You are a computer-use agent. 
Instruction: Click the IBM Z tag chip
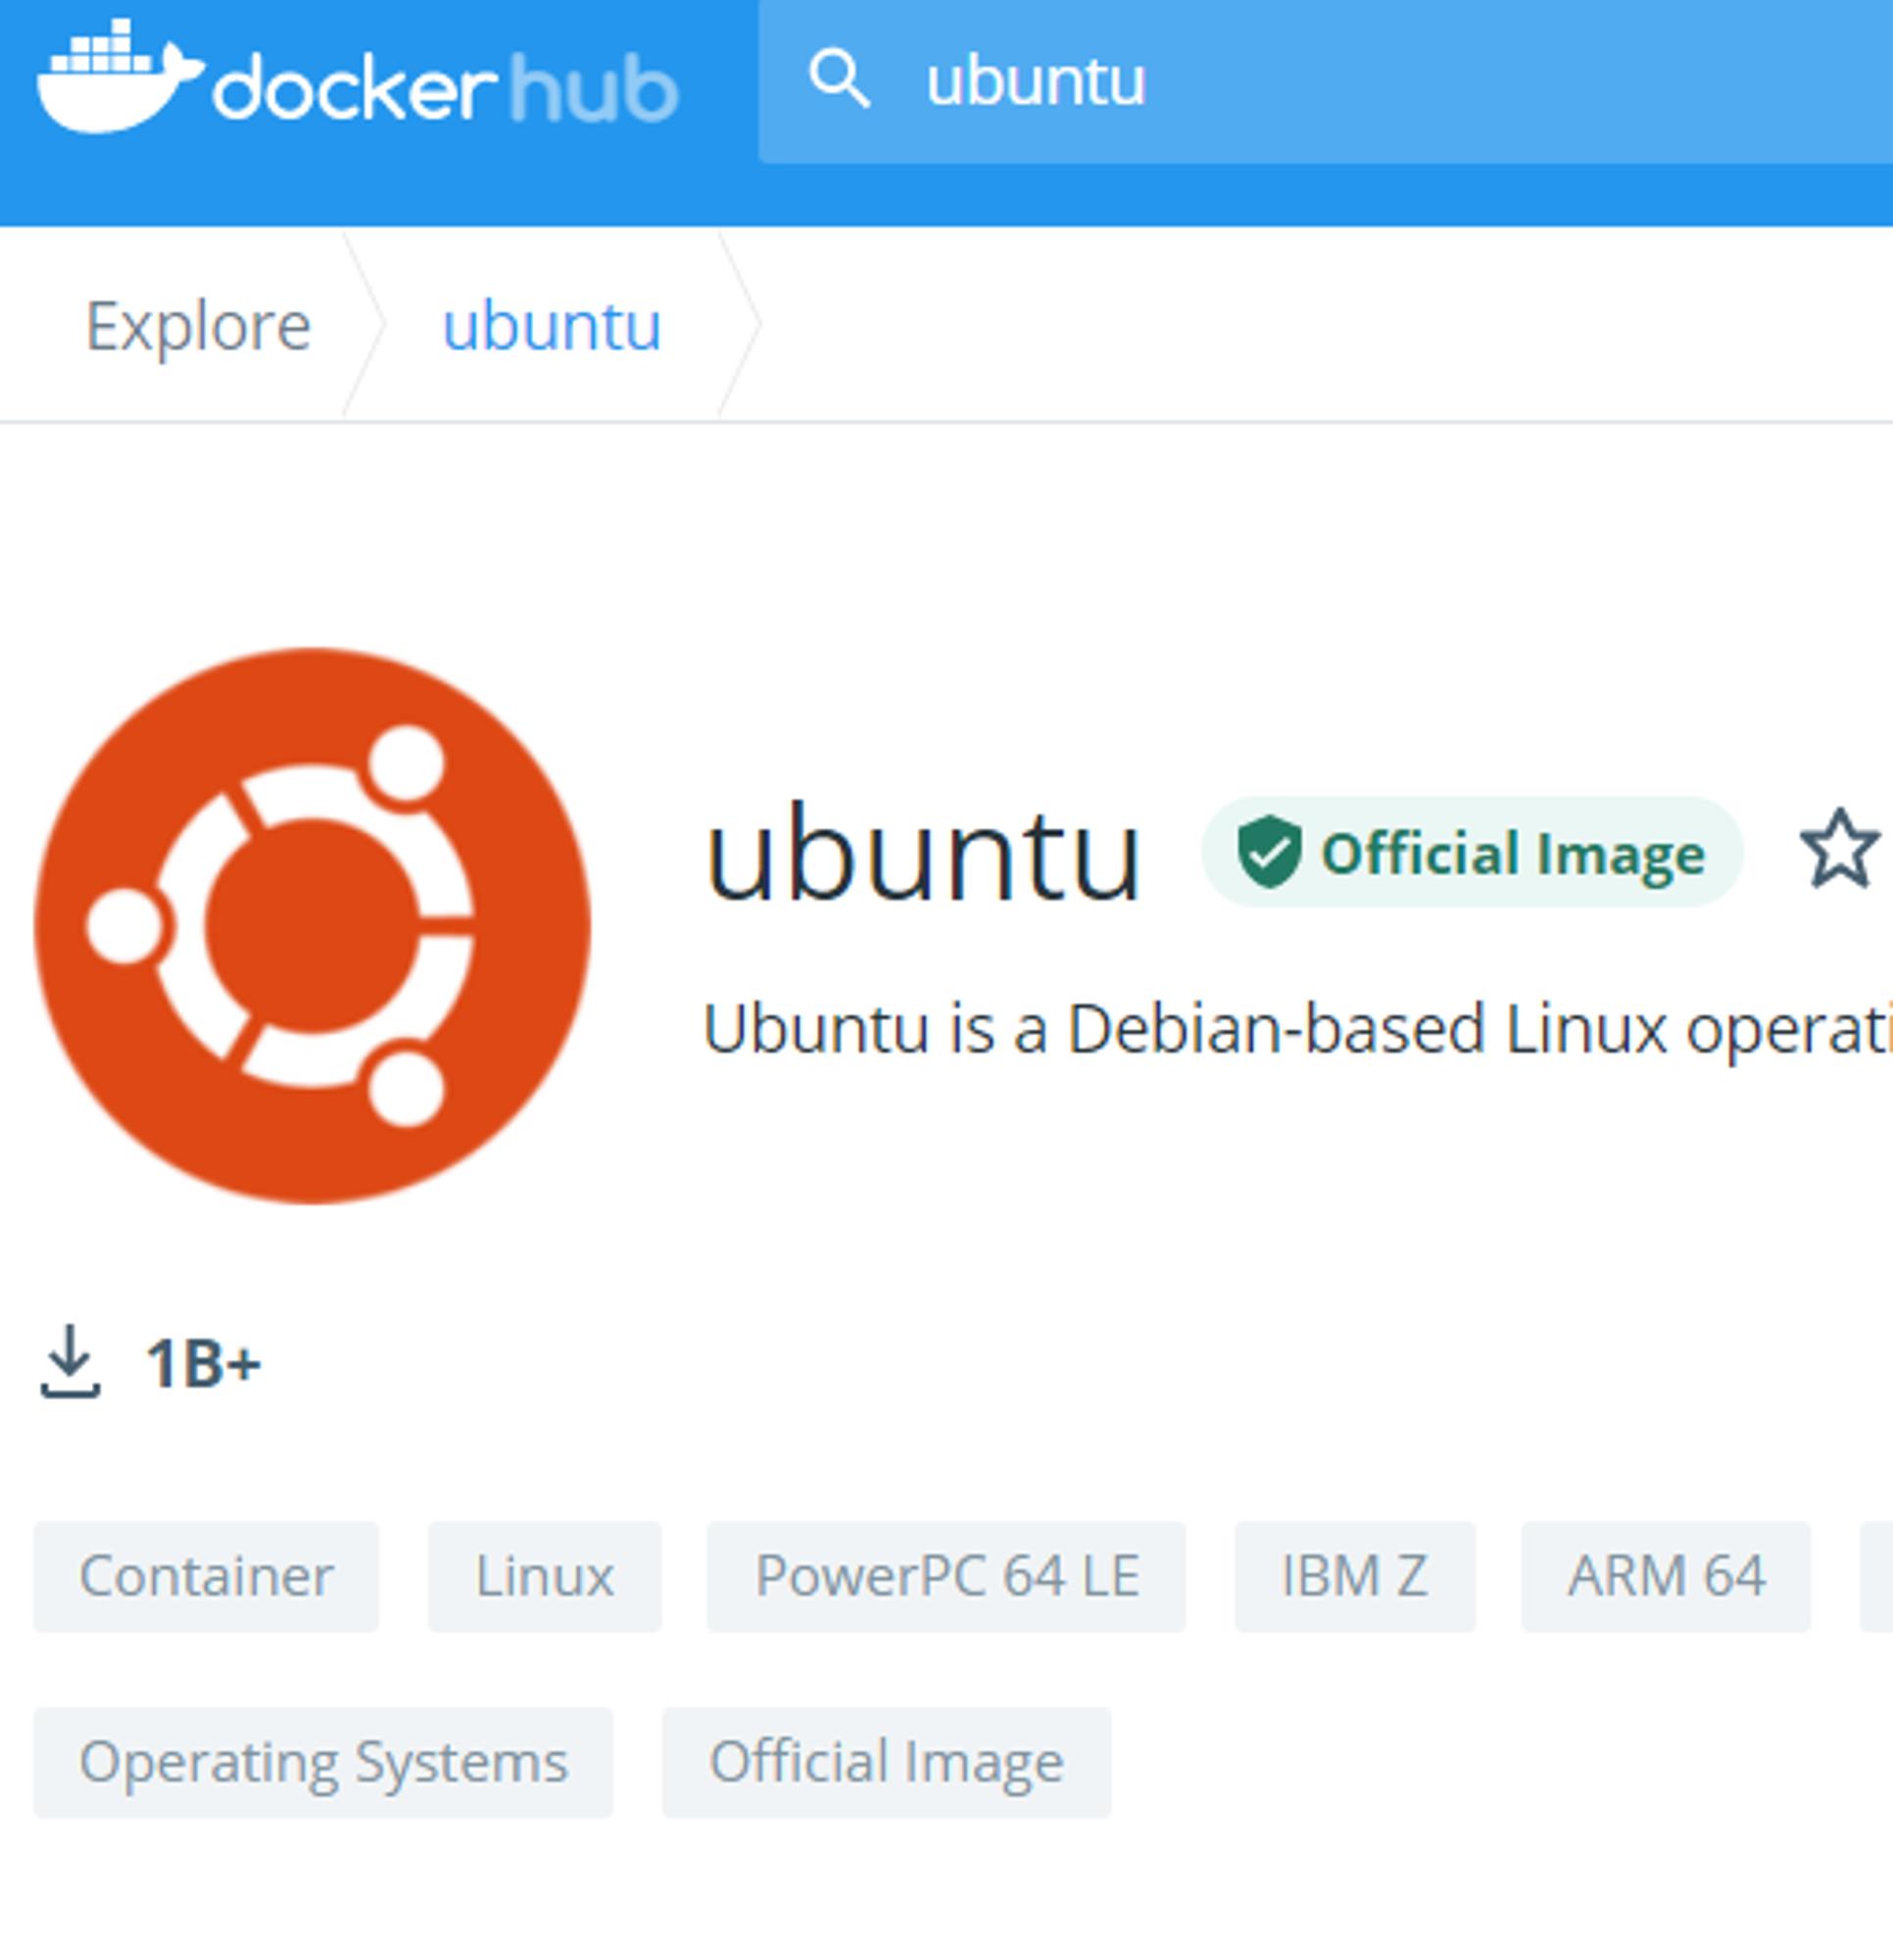[1355, 1577]
